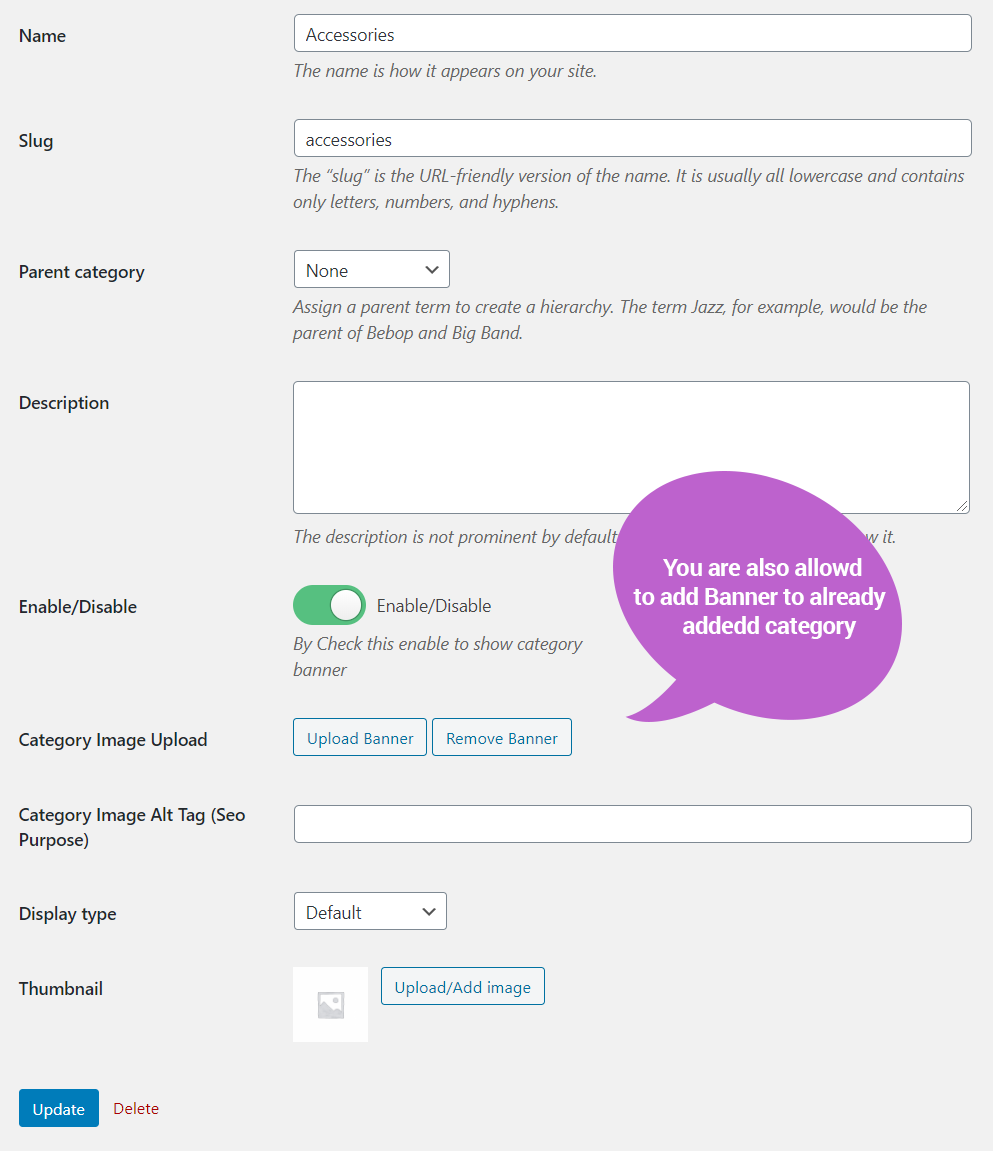993x1152 pixels.
Task: Focus the Category Image Alt Tag field
Action: (x=632, y=824)
